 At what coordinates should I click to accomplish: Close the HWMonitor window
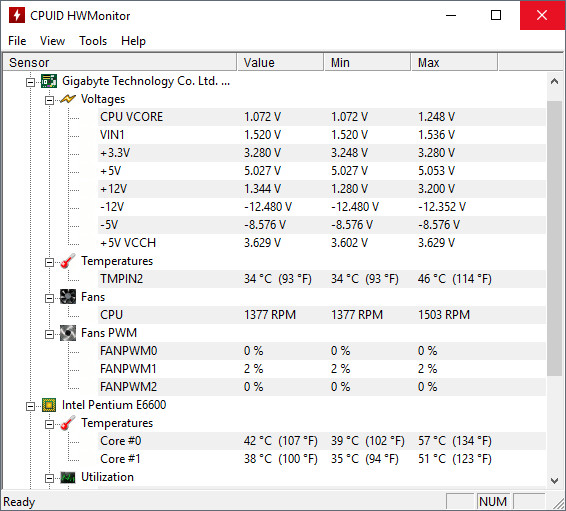pos(542,15)
